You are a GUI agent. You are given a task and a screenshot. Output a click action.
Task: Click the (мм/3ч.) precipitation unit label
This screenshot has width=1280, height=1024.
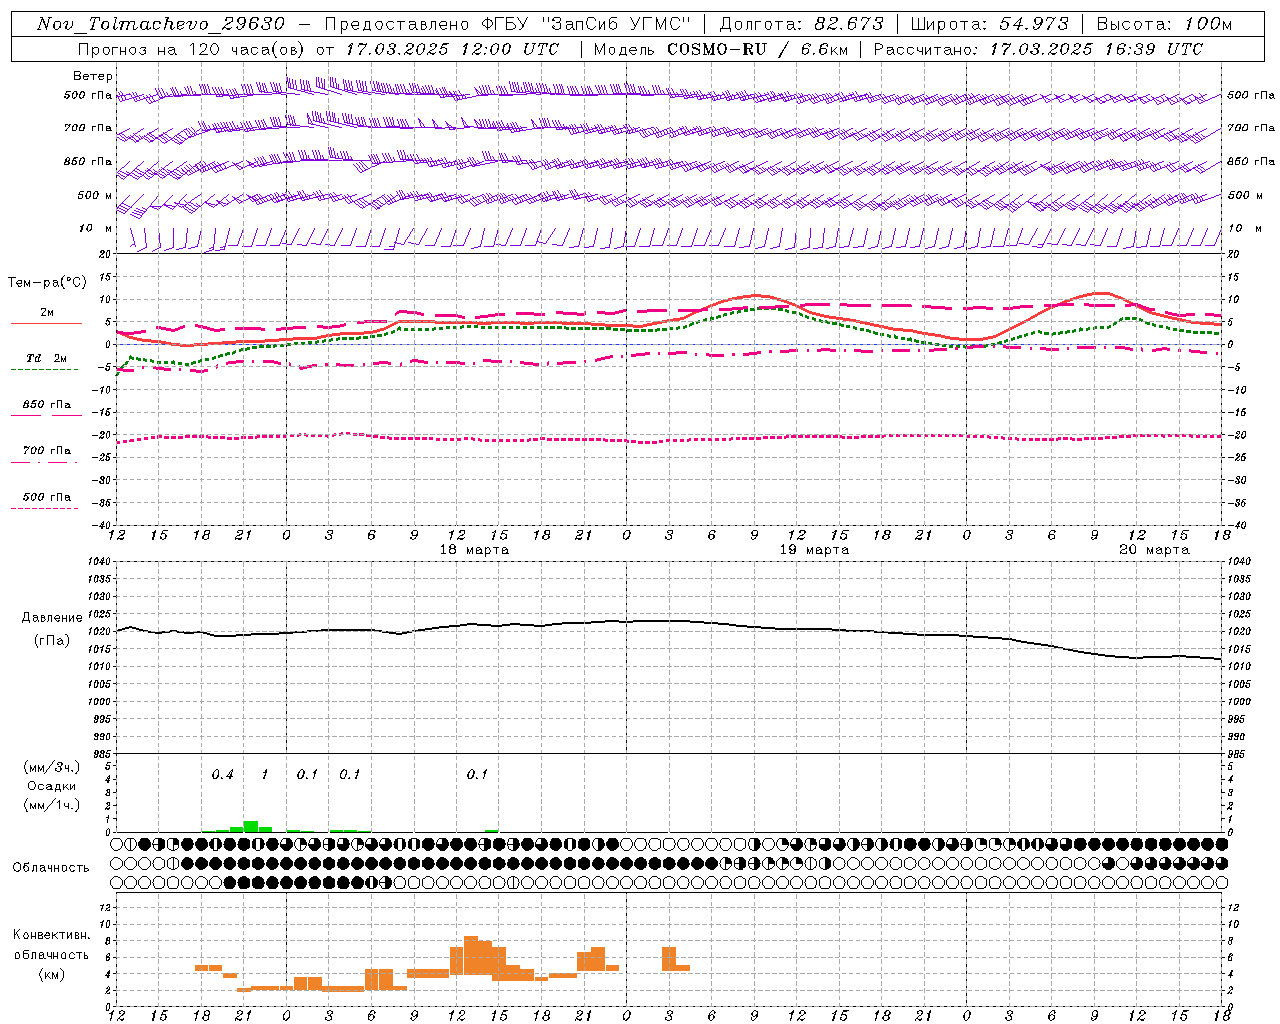(51, 767)
